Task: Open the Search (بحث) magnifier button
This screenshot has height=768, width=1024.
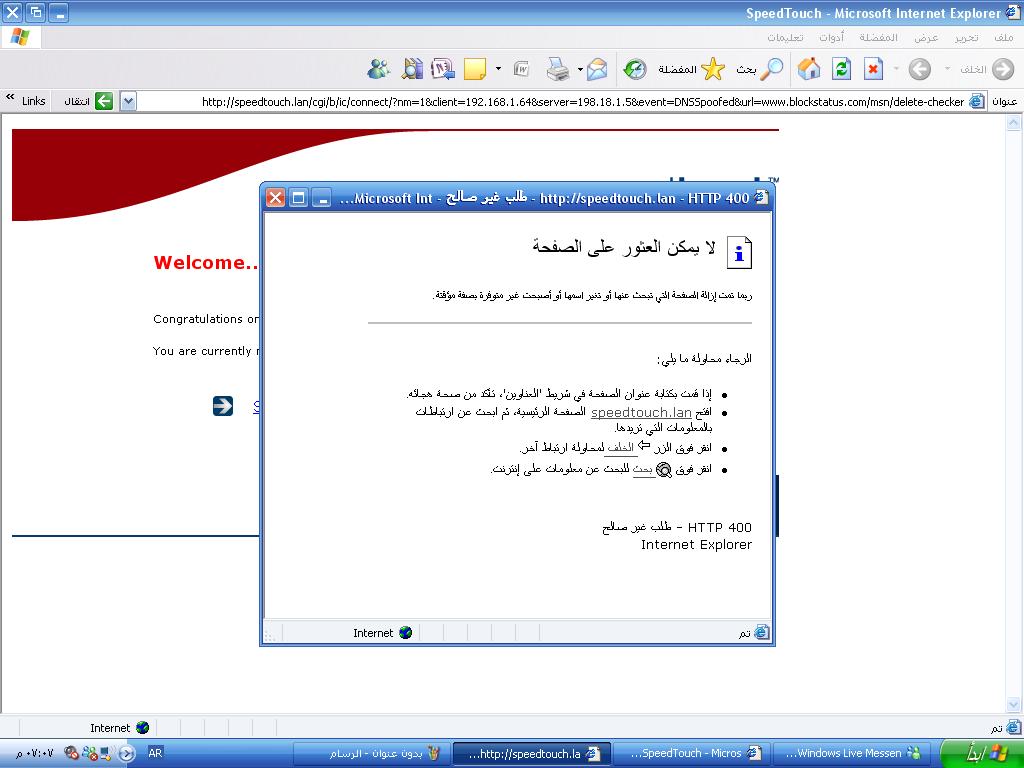Action: coord(760,69)
